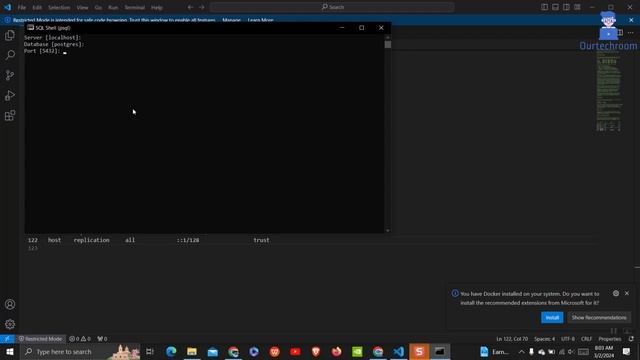This screenshot has width=640, height=360.
Task: Click the Search command center box
Action: tap(332, 7)
